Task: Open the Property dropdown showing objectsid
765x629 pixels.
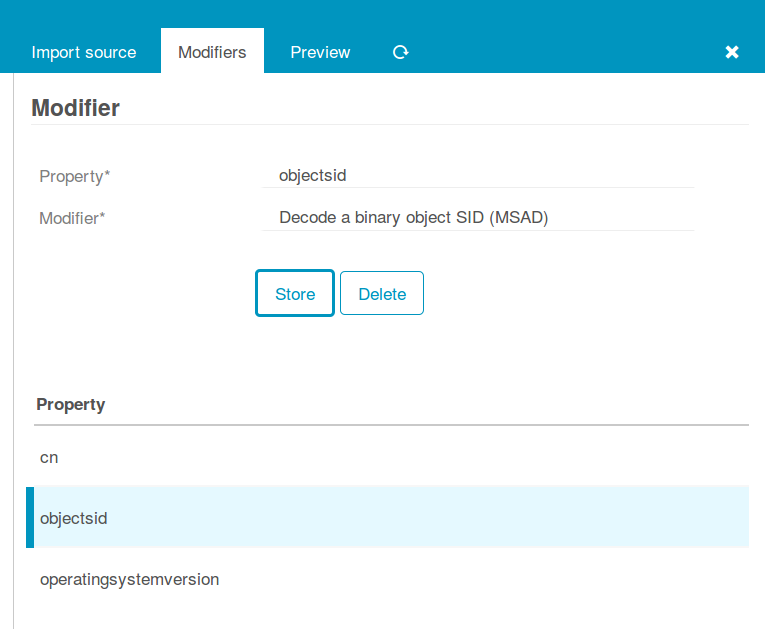Action: (x=478, y=176)
